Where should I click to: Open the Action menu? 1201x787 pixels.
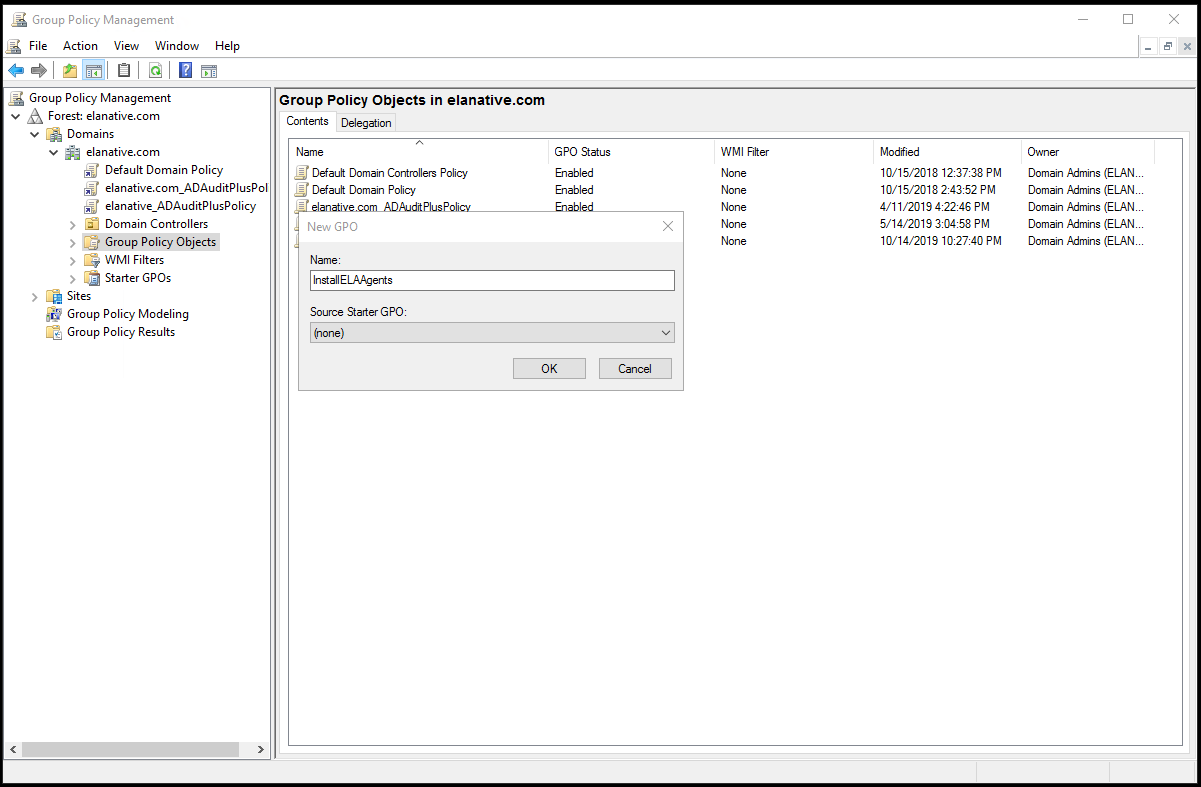79,45
